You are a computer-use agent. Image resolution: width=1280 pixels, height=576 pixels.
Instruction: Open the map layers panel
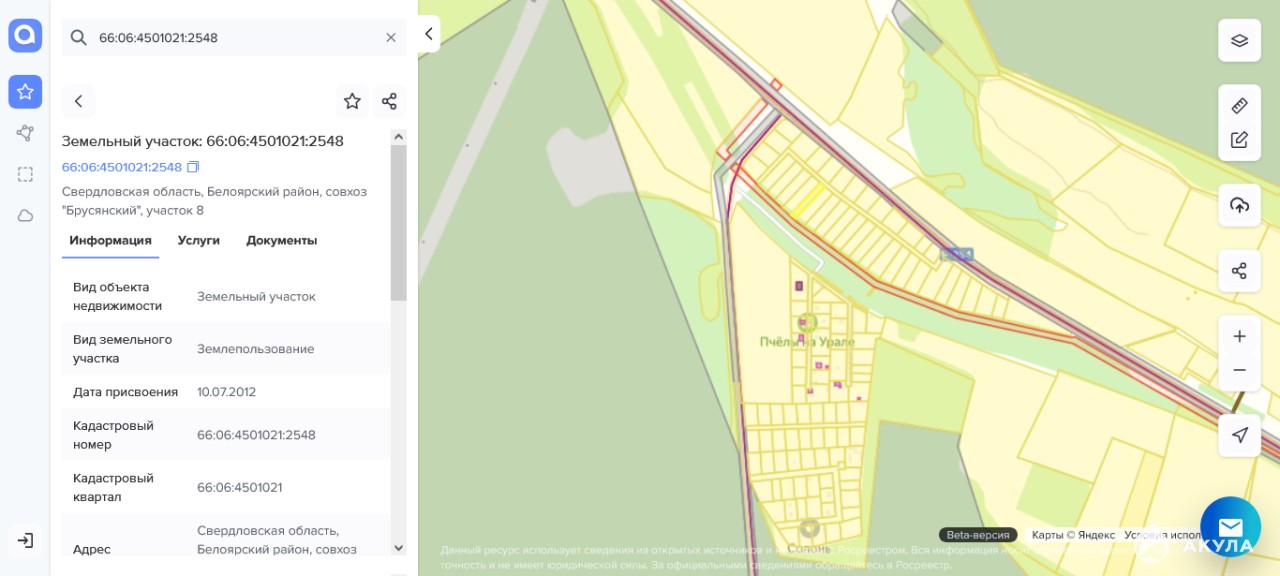click(x=1239, y=41)
